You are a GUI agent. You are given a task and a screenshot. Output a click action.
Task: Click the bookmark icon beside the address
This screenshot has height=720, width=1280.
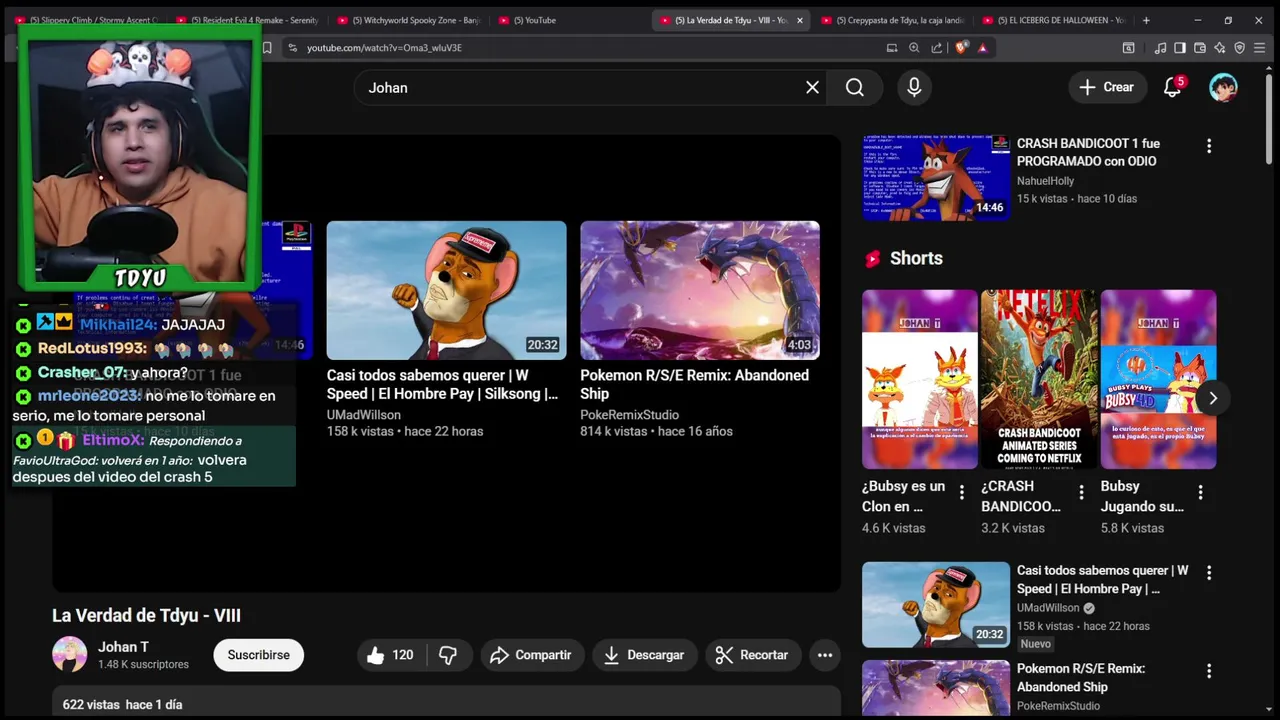pyautogui.click(x=267, y=47)
